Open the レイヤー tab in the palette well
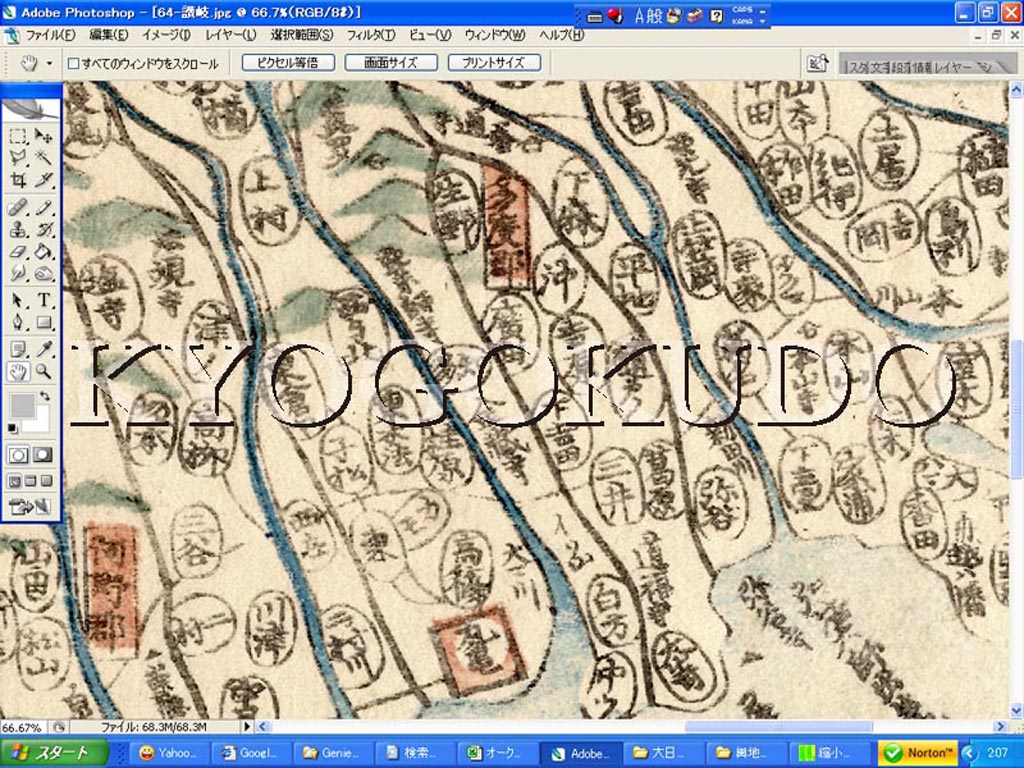1024x768 pixels. [x=954, y=67]
